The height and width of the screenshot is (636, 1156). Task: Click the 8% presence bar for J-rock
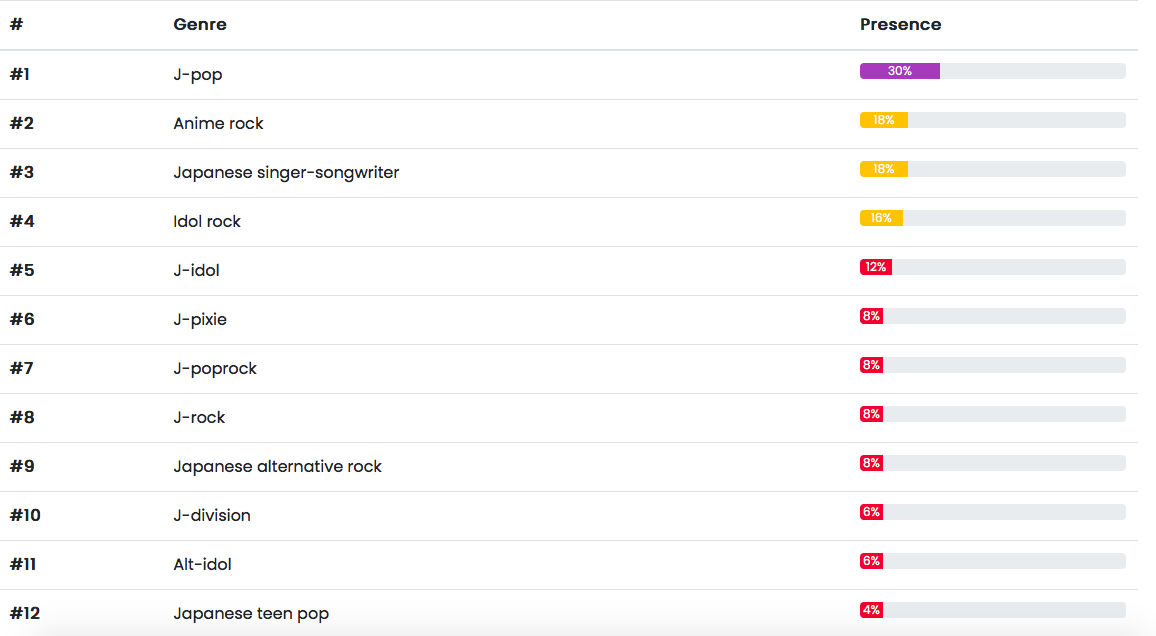pyautogui.click(x=871, y=414)
